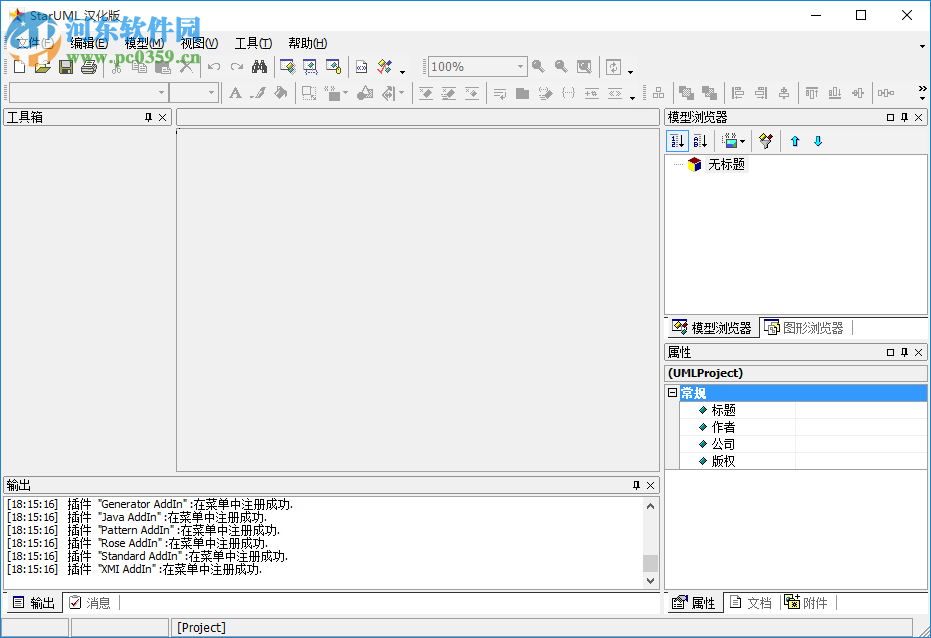Sort model browser alphabetically

pyautogui.click(x=700, y=141)
